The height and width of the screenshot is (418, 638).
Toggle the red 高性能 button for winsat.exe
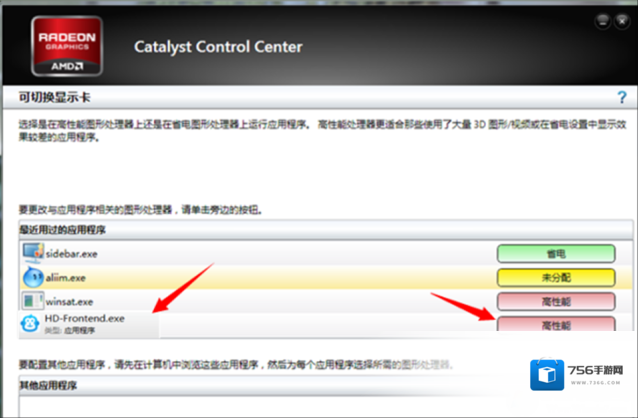pyautogui.click(x=556, y=302)
